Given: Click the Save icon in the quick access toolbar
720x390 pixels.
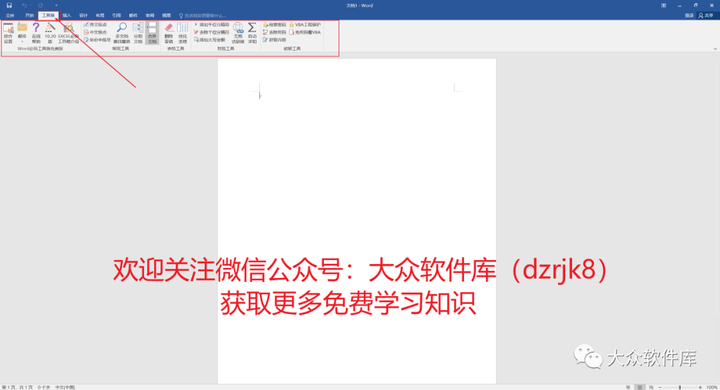Looking at the screenshot, I should tap(9, 6).
